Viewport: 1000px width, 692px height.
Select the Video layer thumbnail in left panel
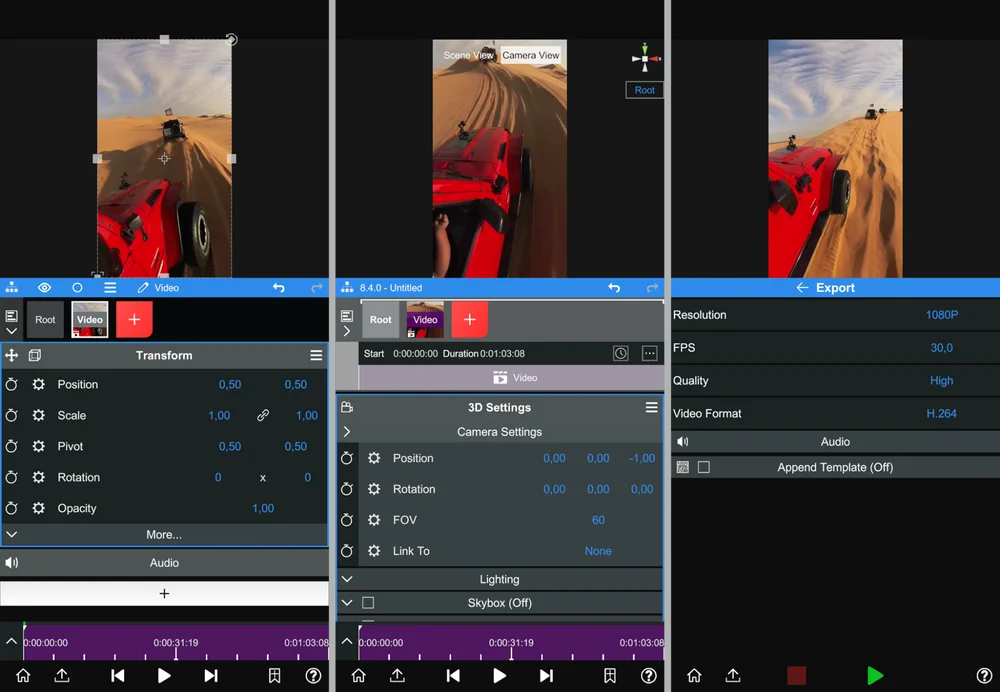click(x=90, y=319)
